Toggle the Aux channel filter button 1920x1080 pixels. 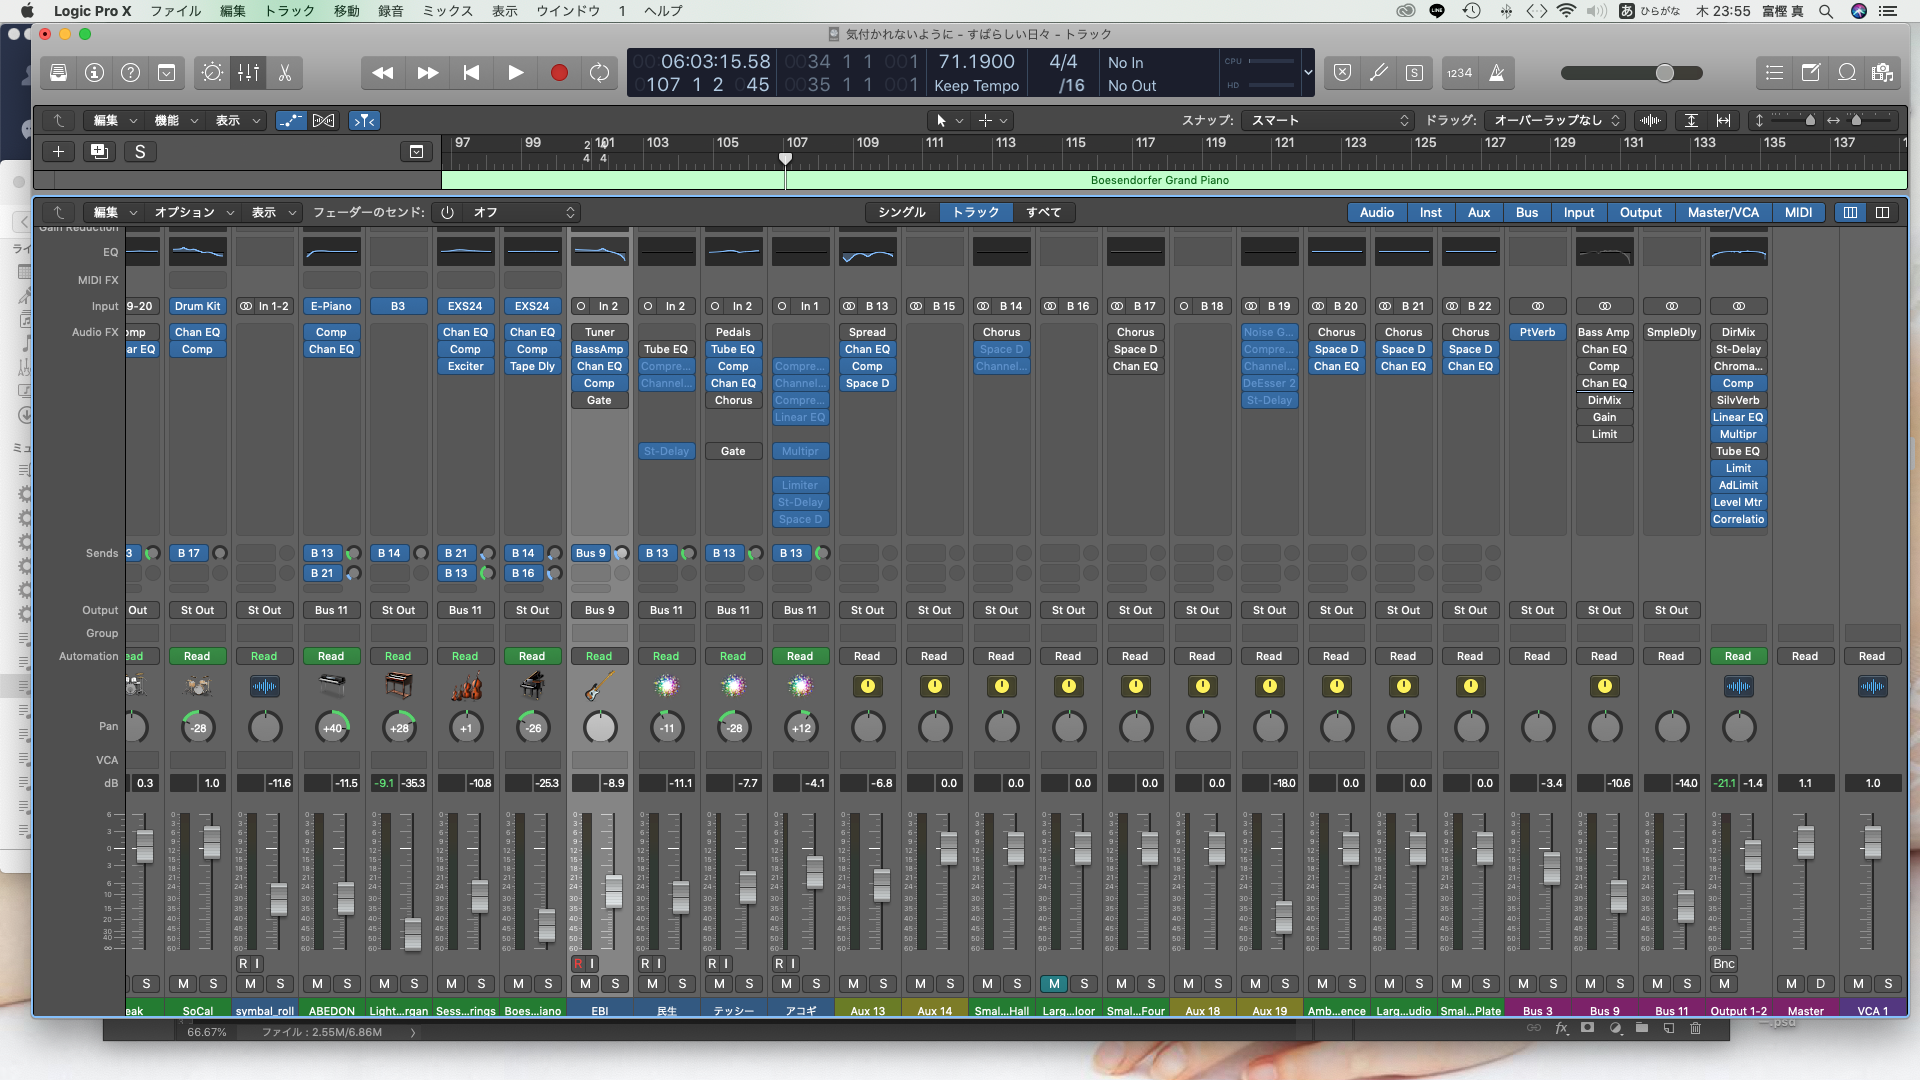[x=1478, y=213]
